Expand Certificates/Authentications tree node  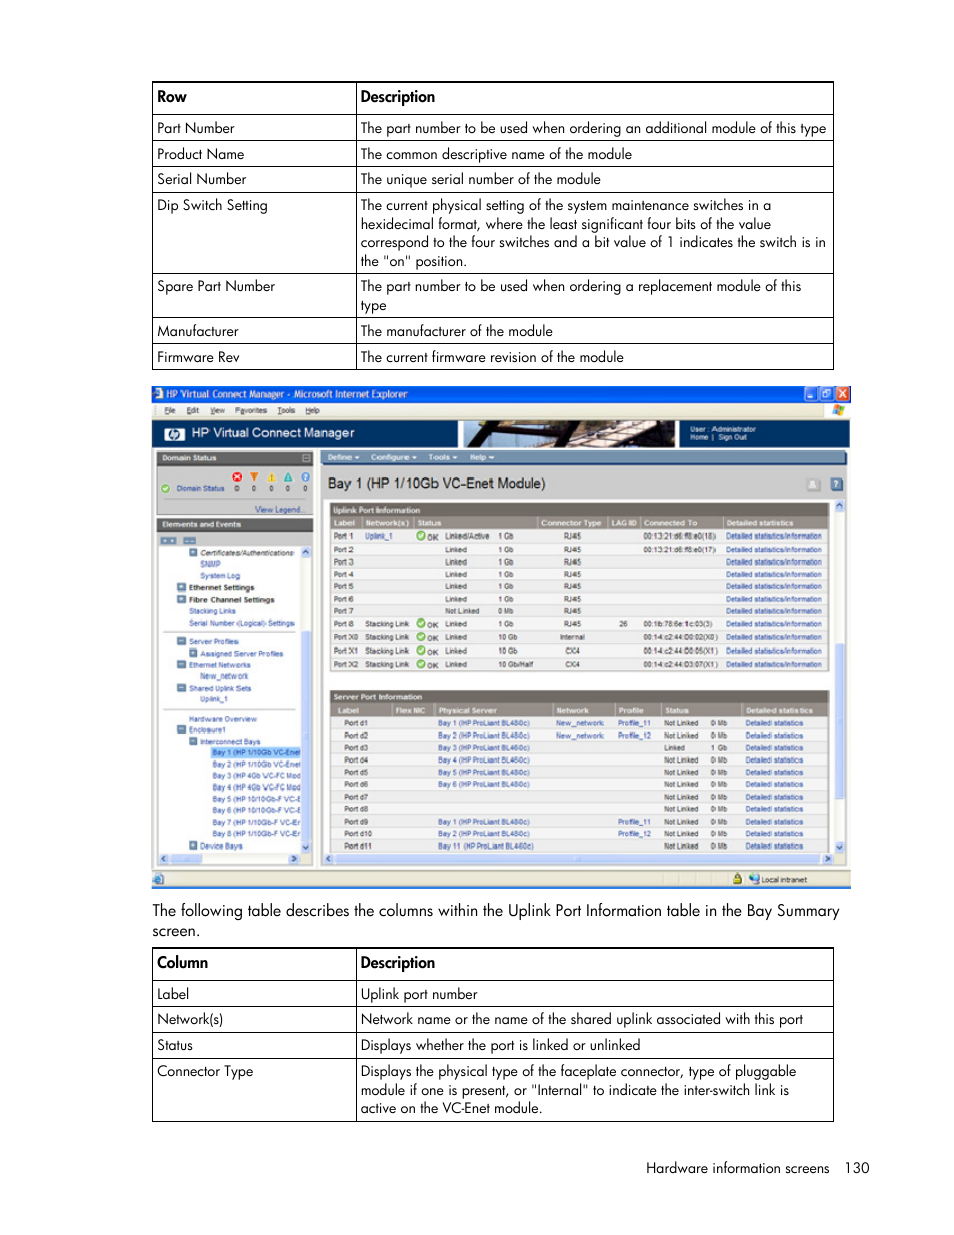pos(193,552)
